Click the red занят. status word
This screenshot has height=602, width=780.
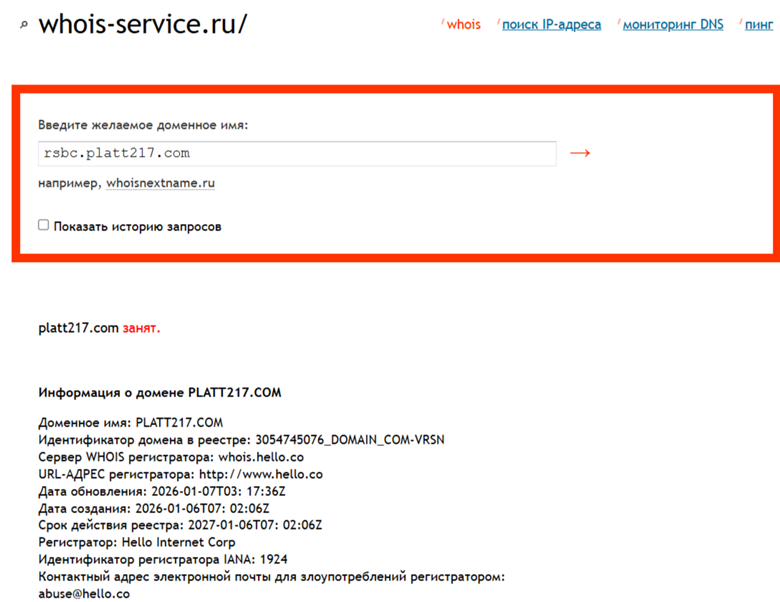[x=141, y=327]
